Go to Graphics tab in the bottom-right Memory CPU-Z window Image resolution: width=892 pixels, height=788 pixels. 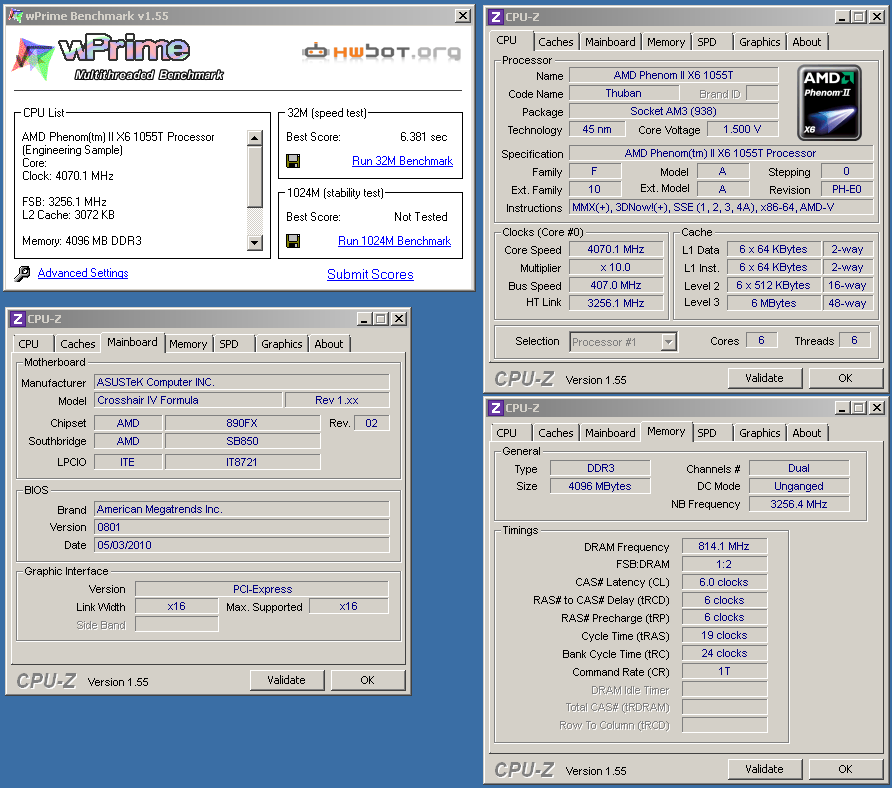(x=759, y=433)
